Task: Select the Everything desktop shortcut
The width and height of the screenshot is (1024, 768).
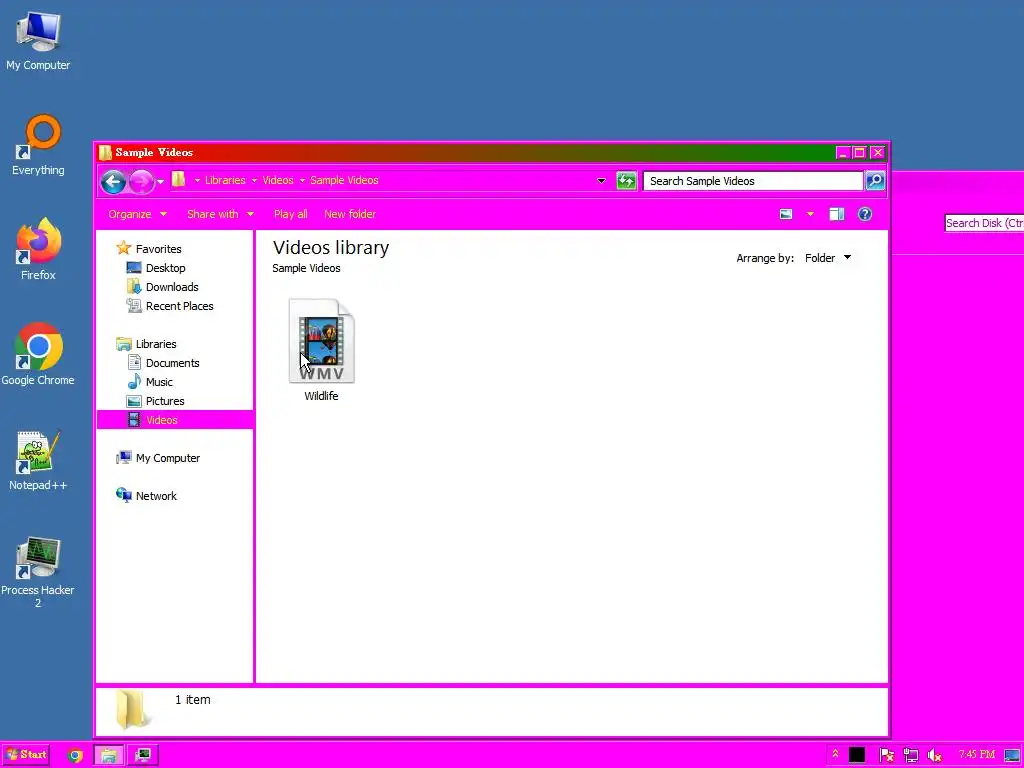Action: (38, 146)
